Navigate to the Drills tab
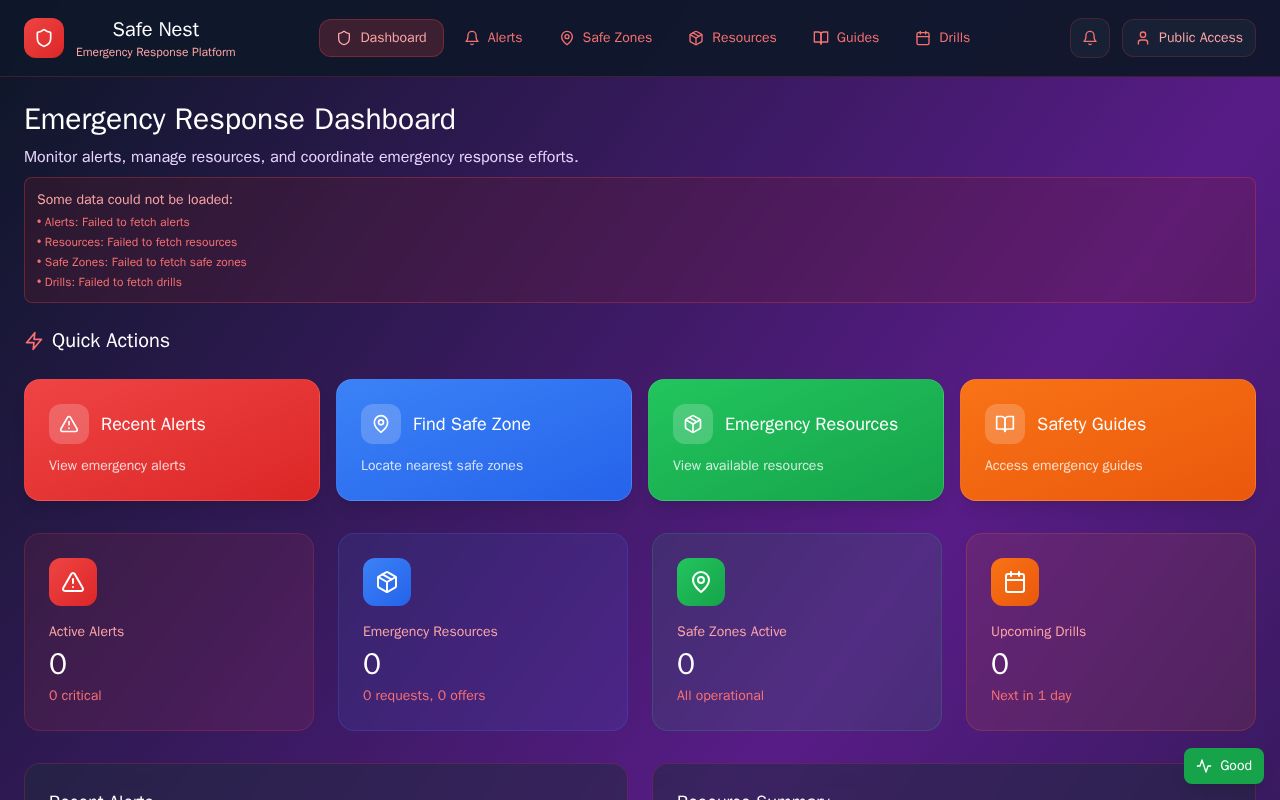 click(943, 38)
